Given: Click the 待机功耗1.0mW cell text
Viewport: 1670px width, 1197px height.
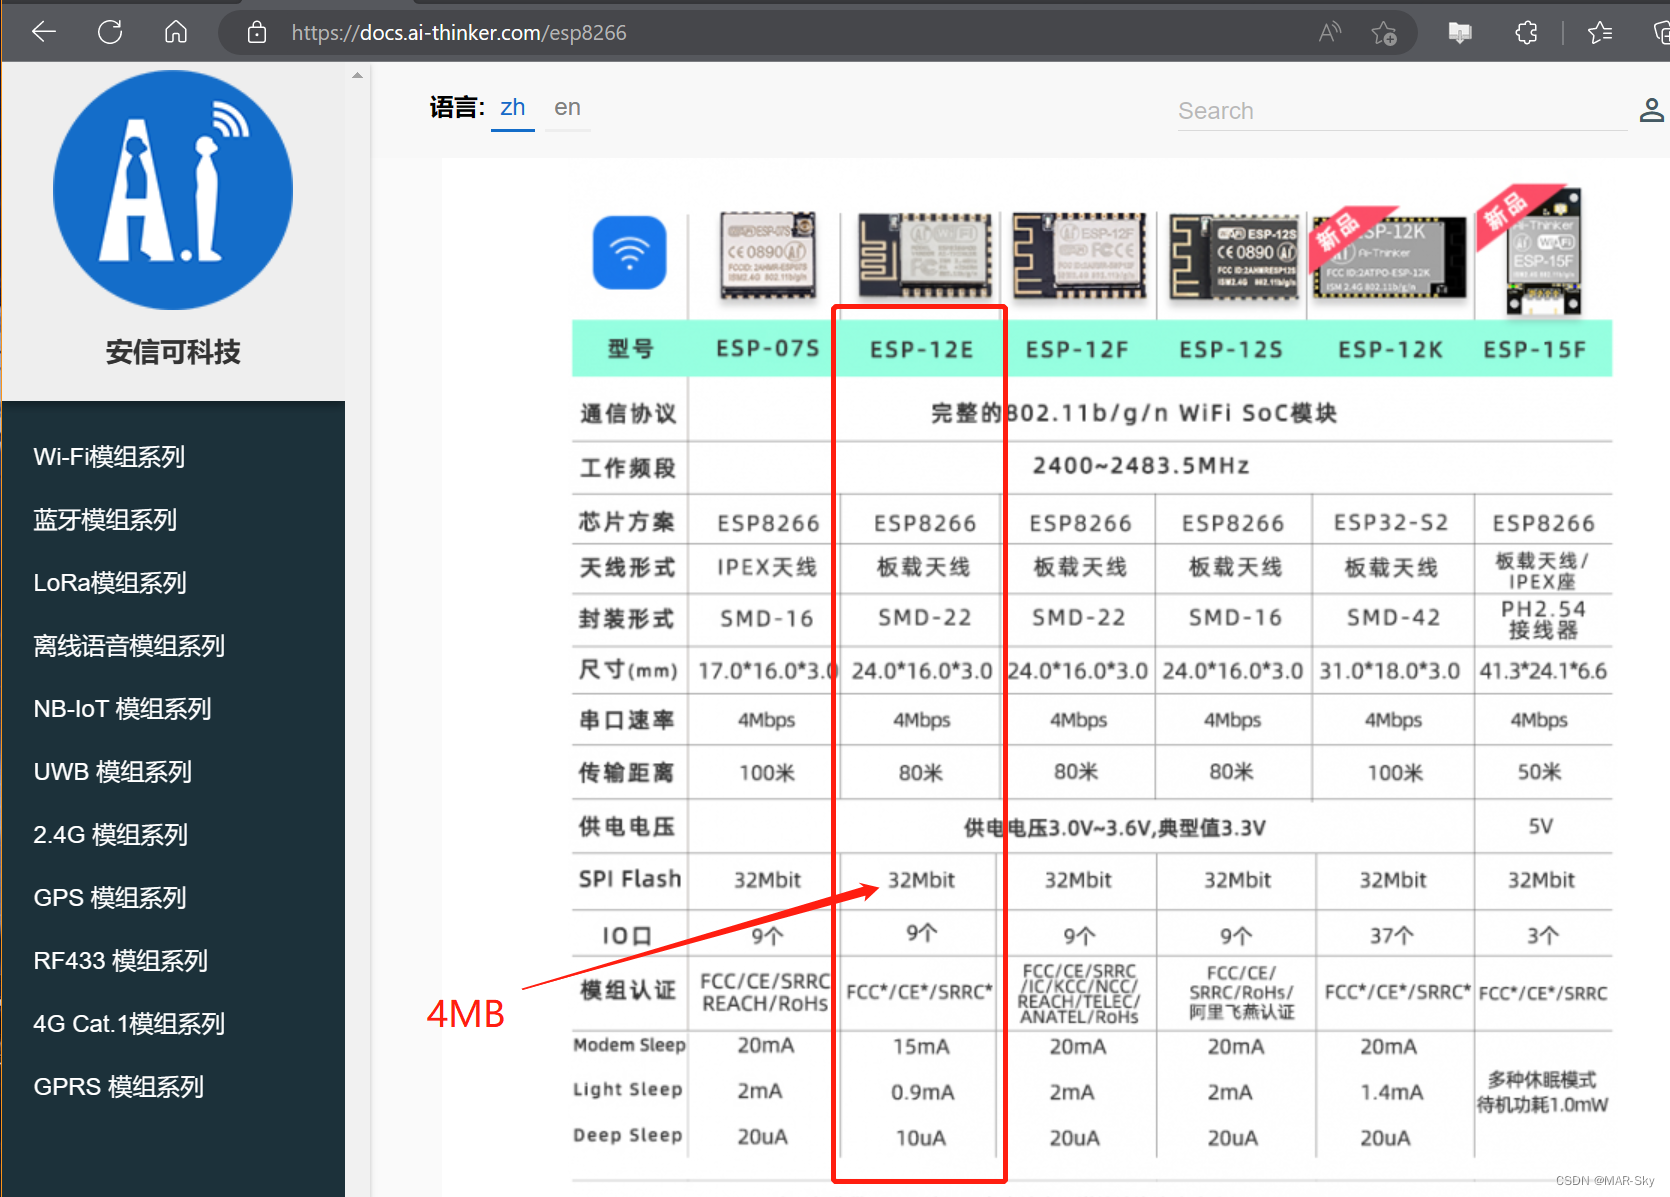Looking at the screenshot, I should pos(1543,1105).
